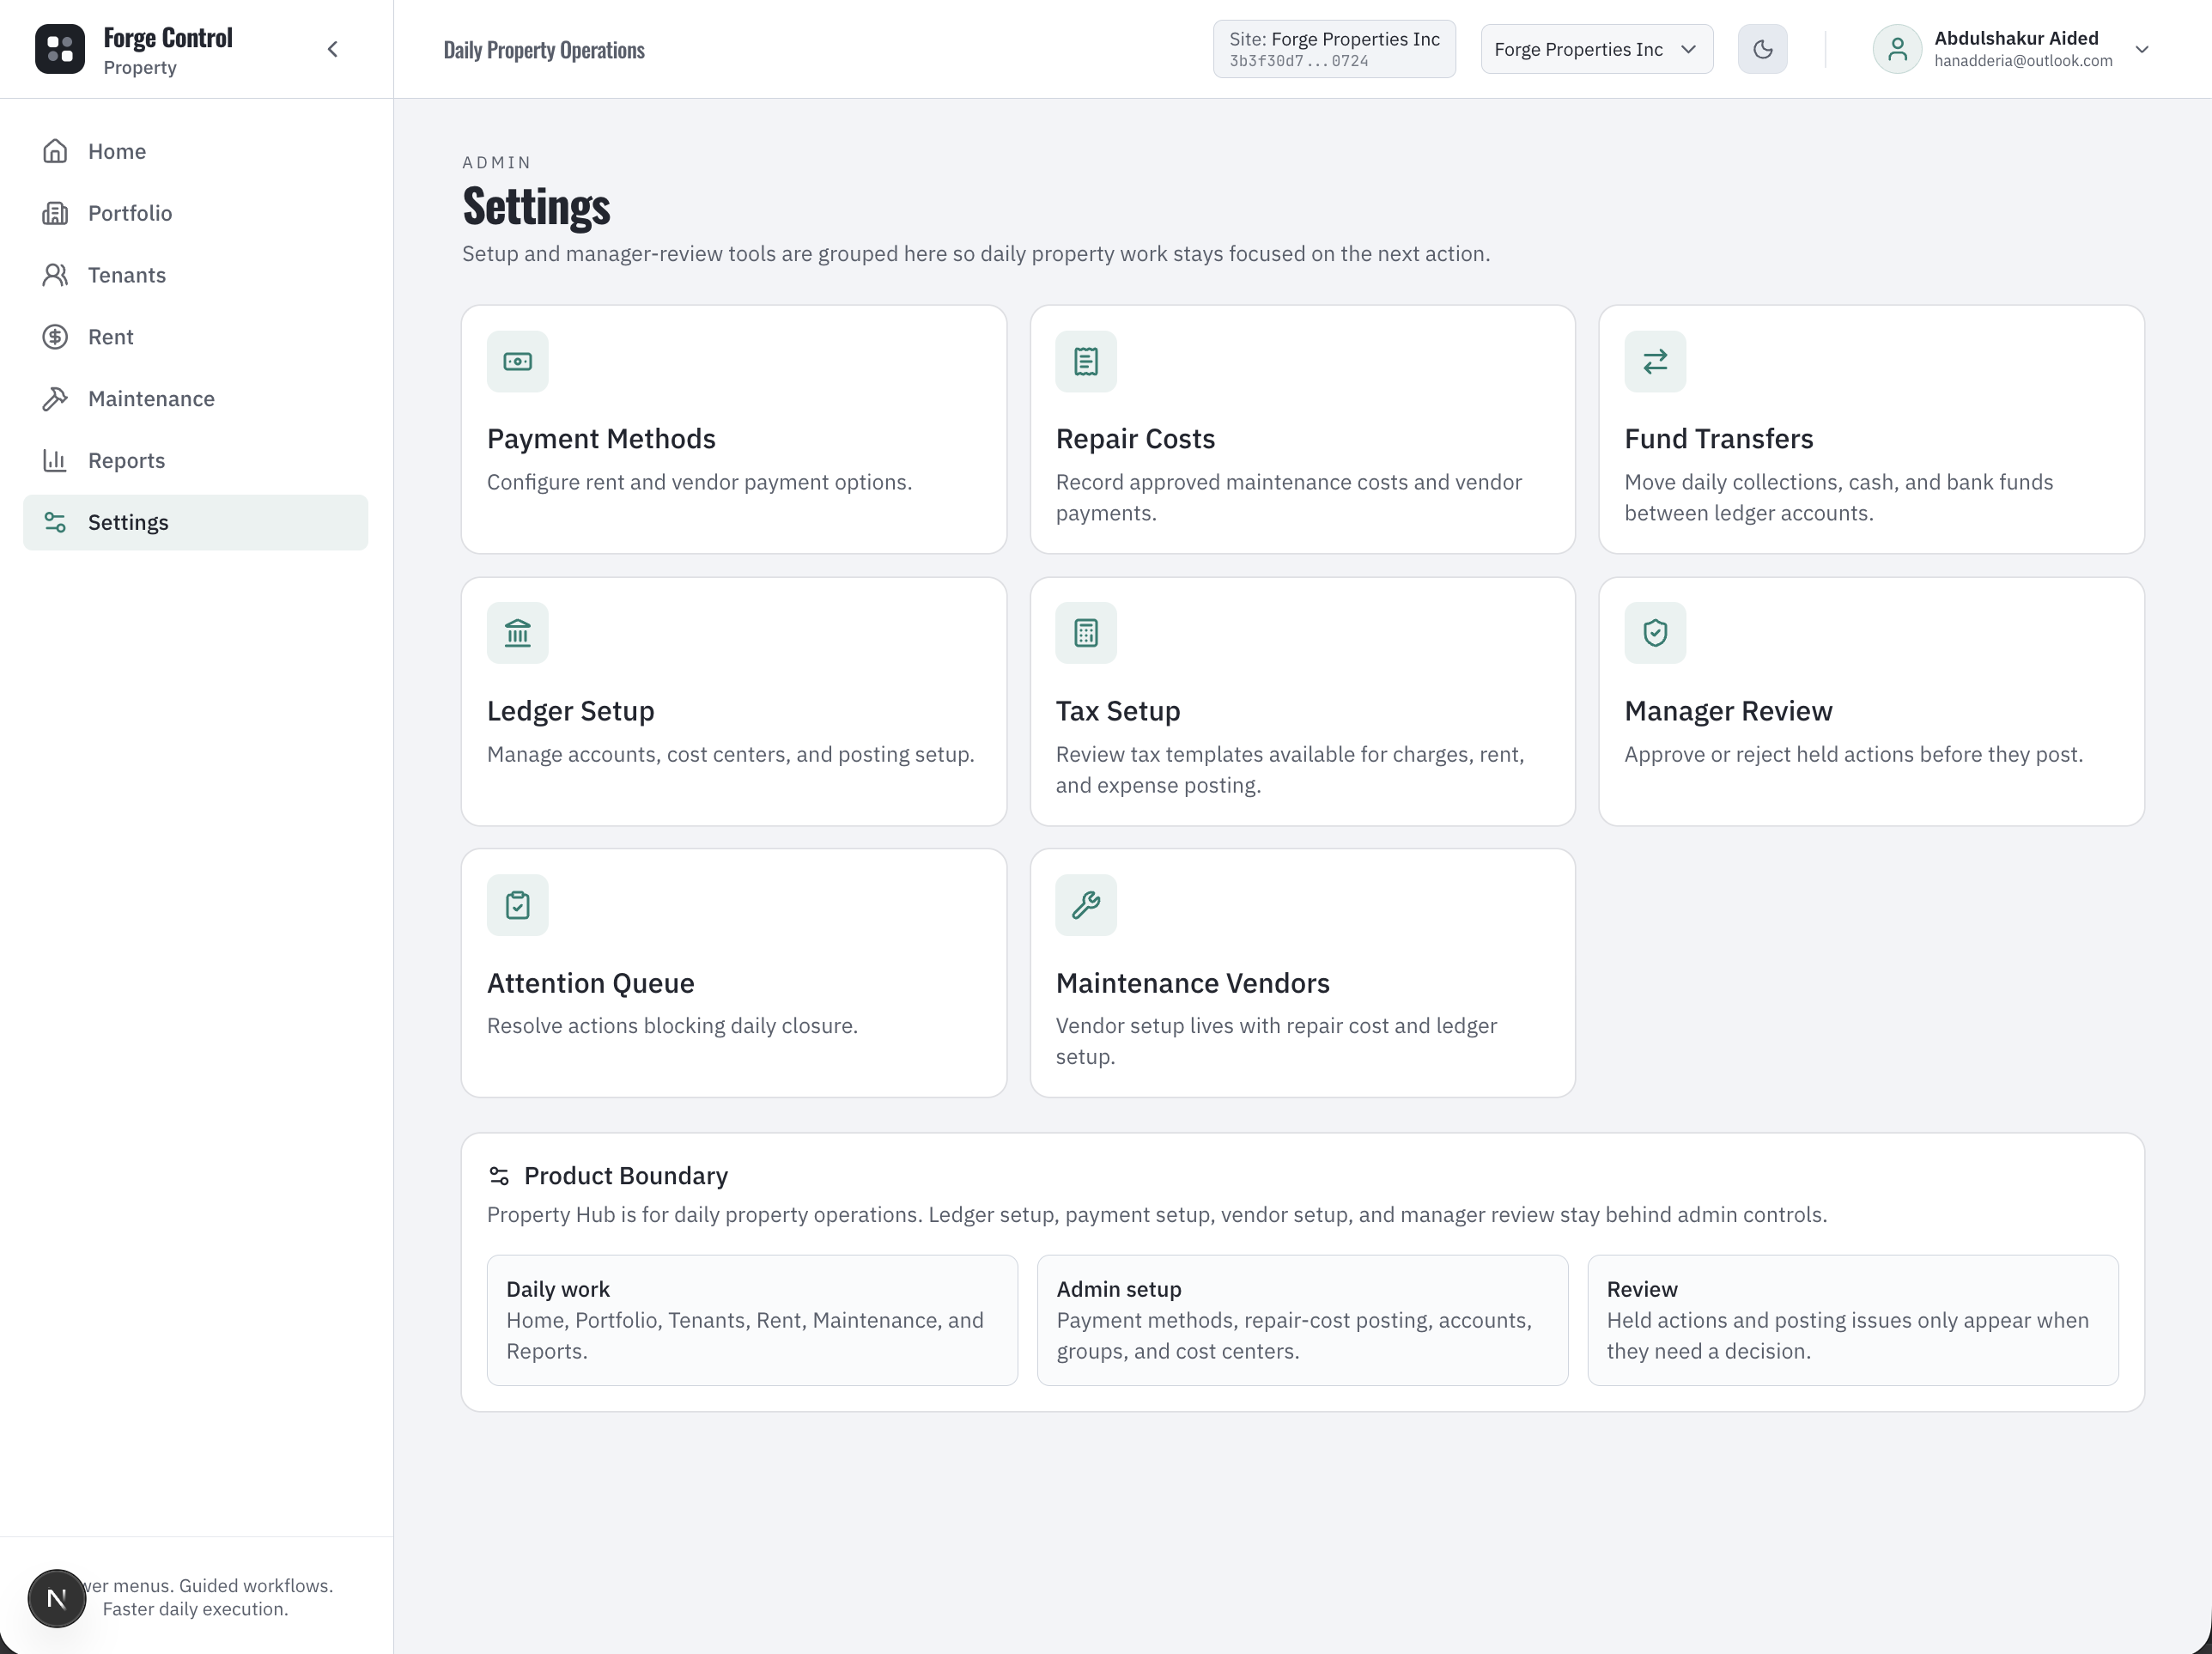
Task: Click the Ledger Setup bank icon
Action: point(518,633)
